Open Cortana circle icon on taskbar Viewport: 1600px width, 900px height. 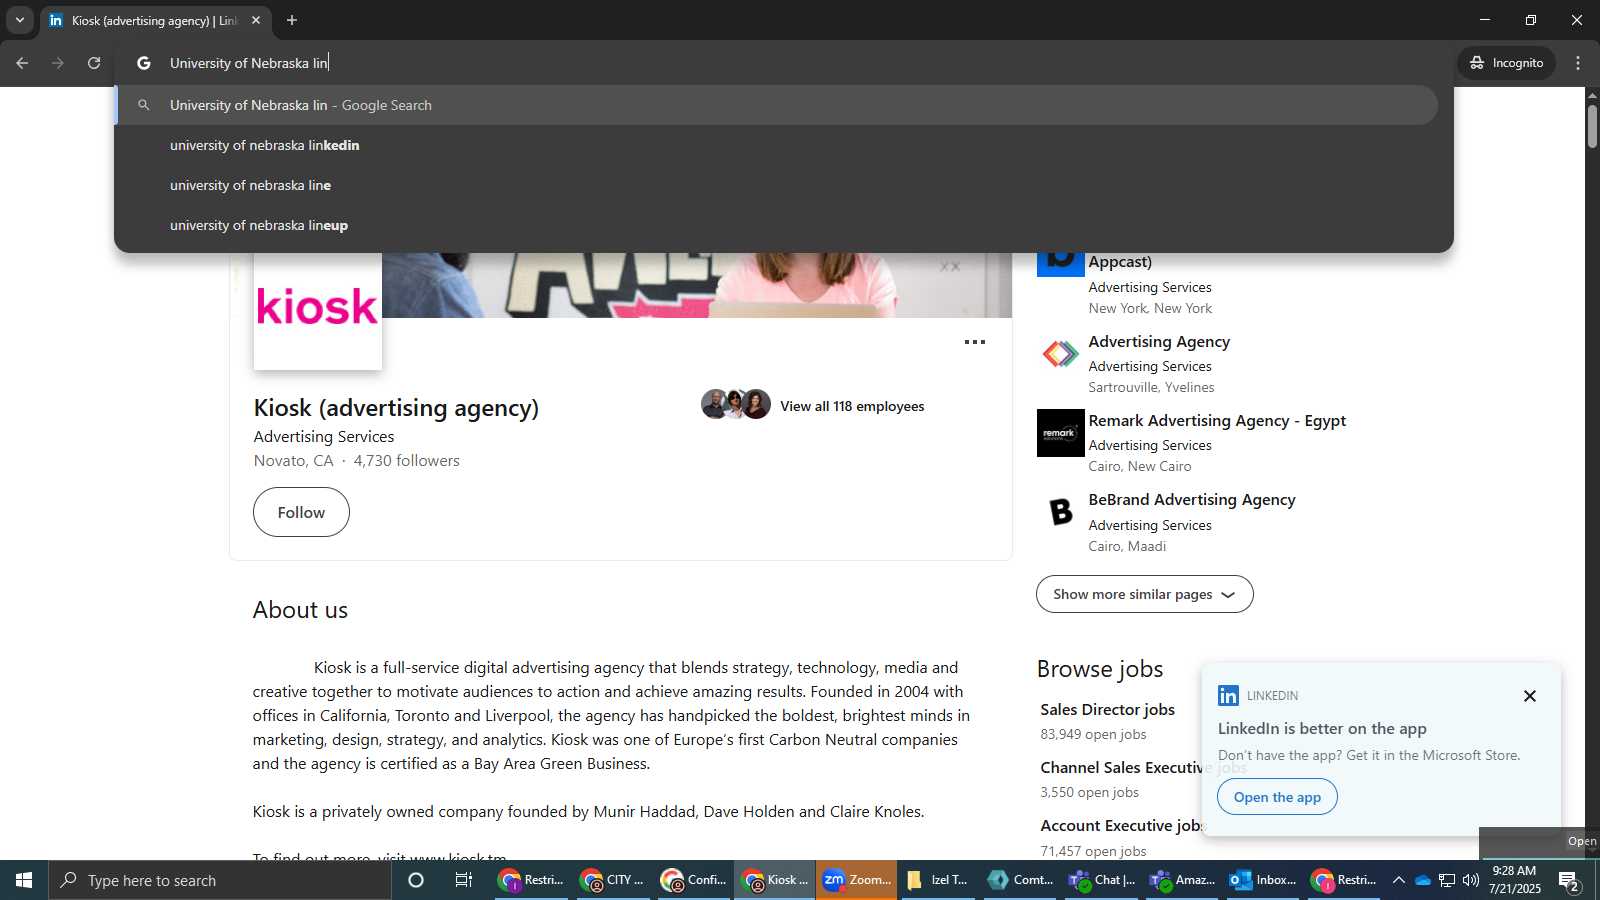pos(416,880)
